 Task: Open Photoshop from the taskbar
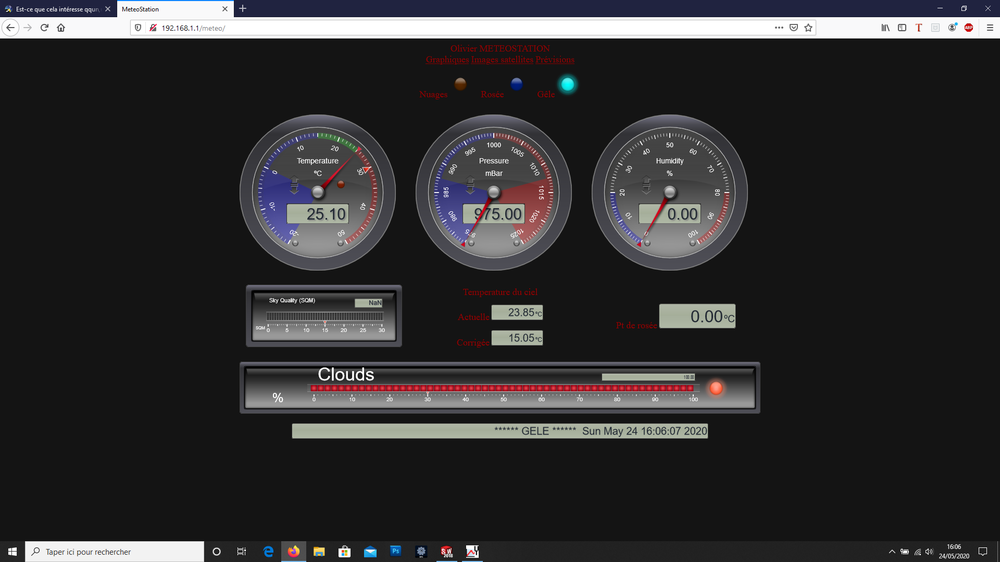tap(395, 551)
